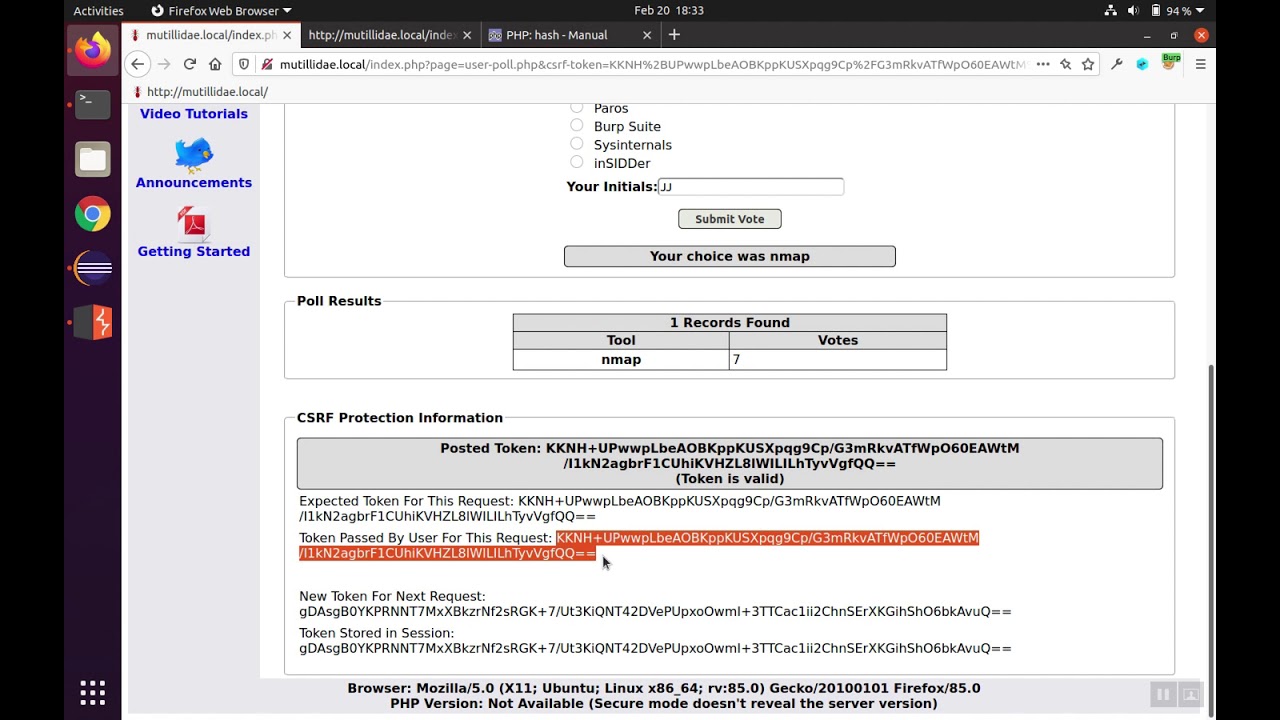Click the PHP Version footer line
Screen dimensions: 1280x720
[x=664, y=704]
